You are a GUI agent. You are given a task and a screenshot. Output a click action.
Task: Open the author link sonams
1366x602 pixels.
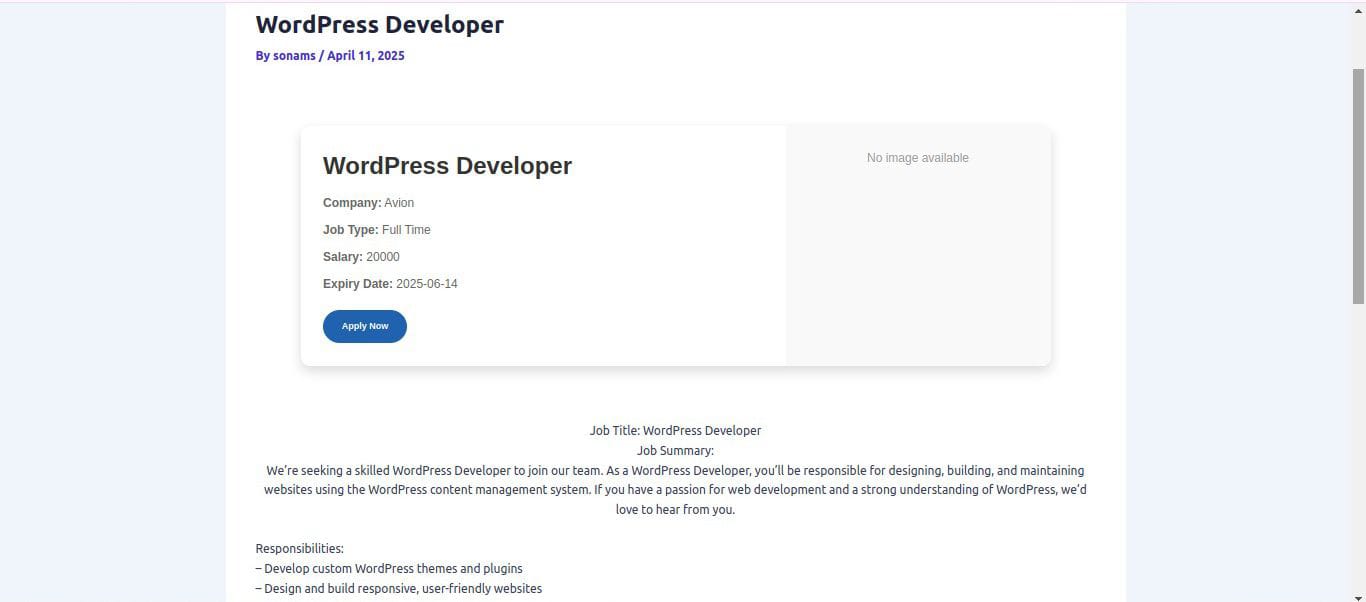(294, 55)
